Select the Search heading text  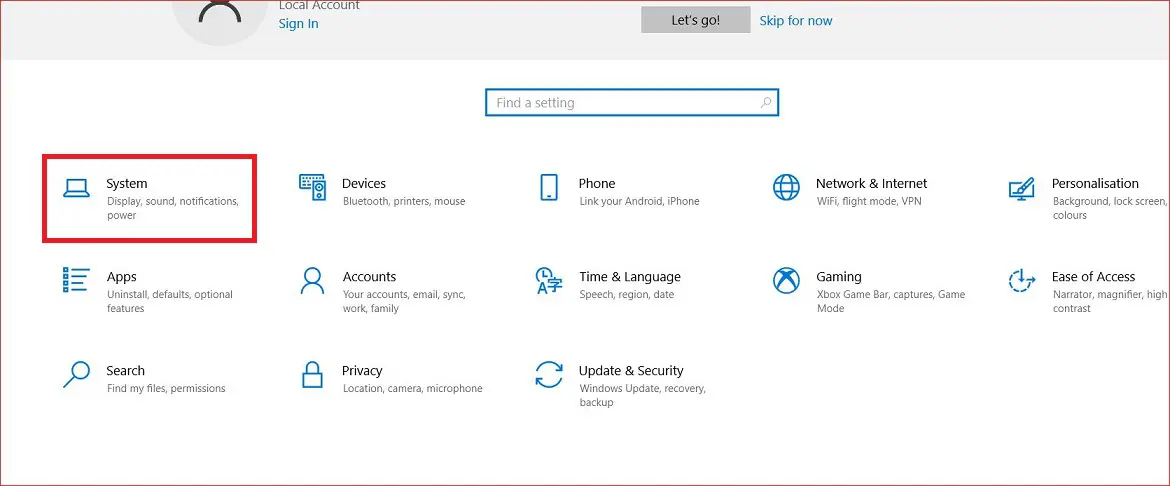tap(125, 371)
